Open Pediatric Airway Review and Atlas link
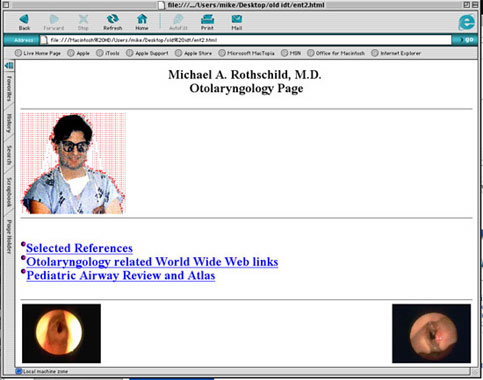The height and width of the screenshot is (380, 483). (x=121, y=275)
